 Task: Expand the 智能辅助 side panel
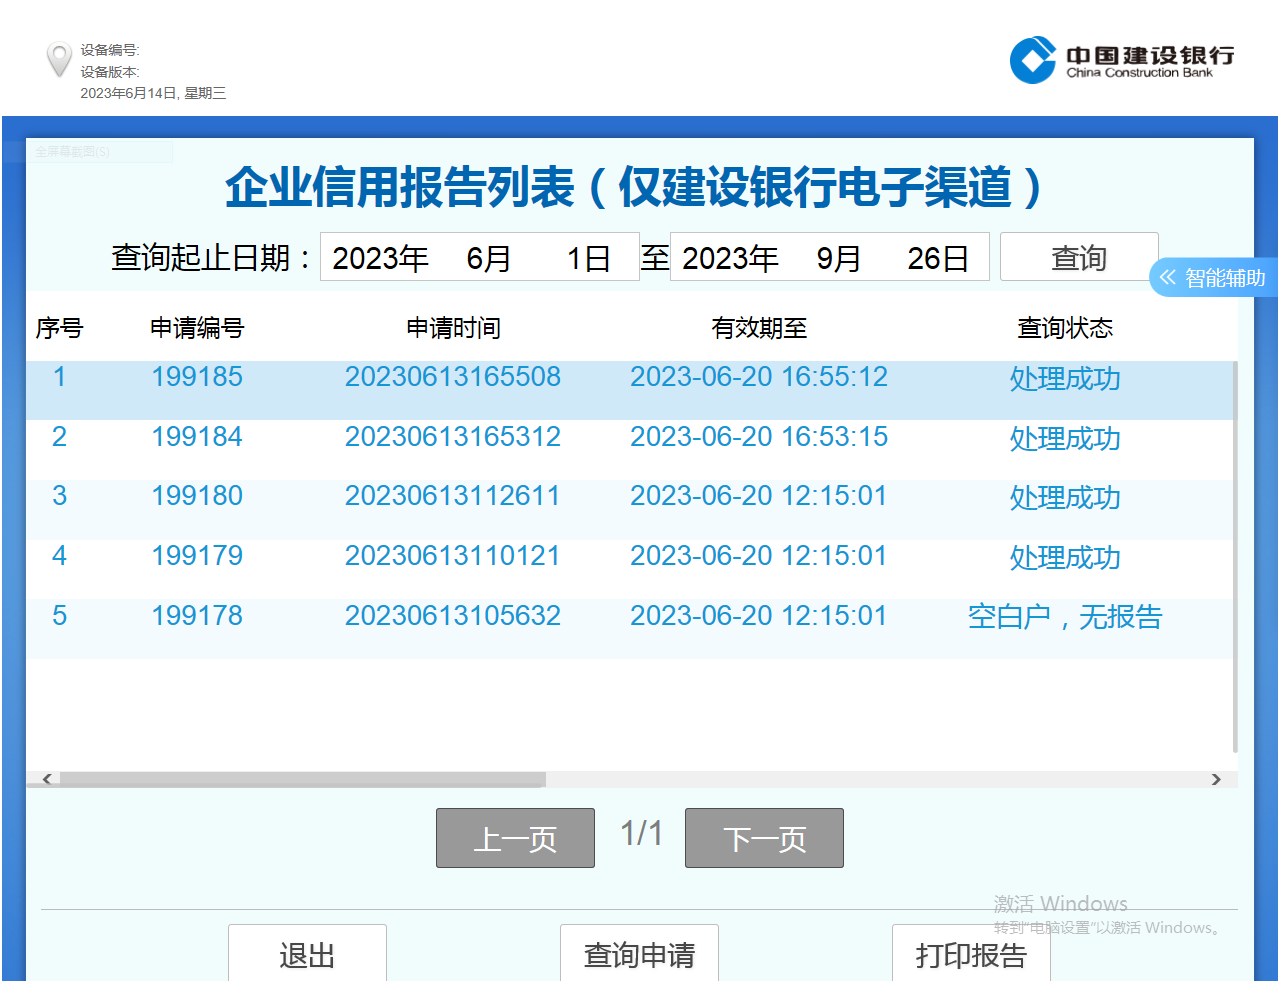coord(1214,278)
